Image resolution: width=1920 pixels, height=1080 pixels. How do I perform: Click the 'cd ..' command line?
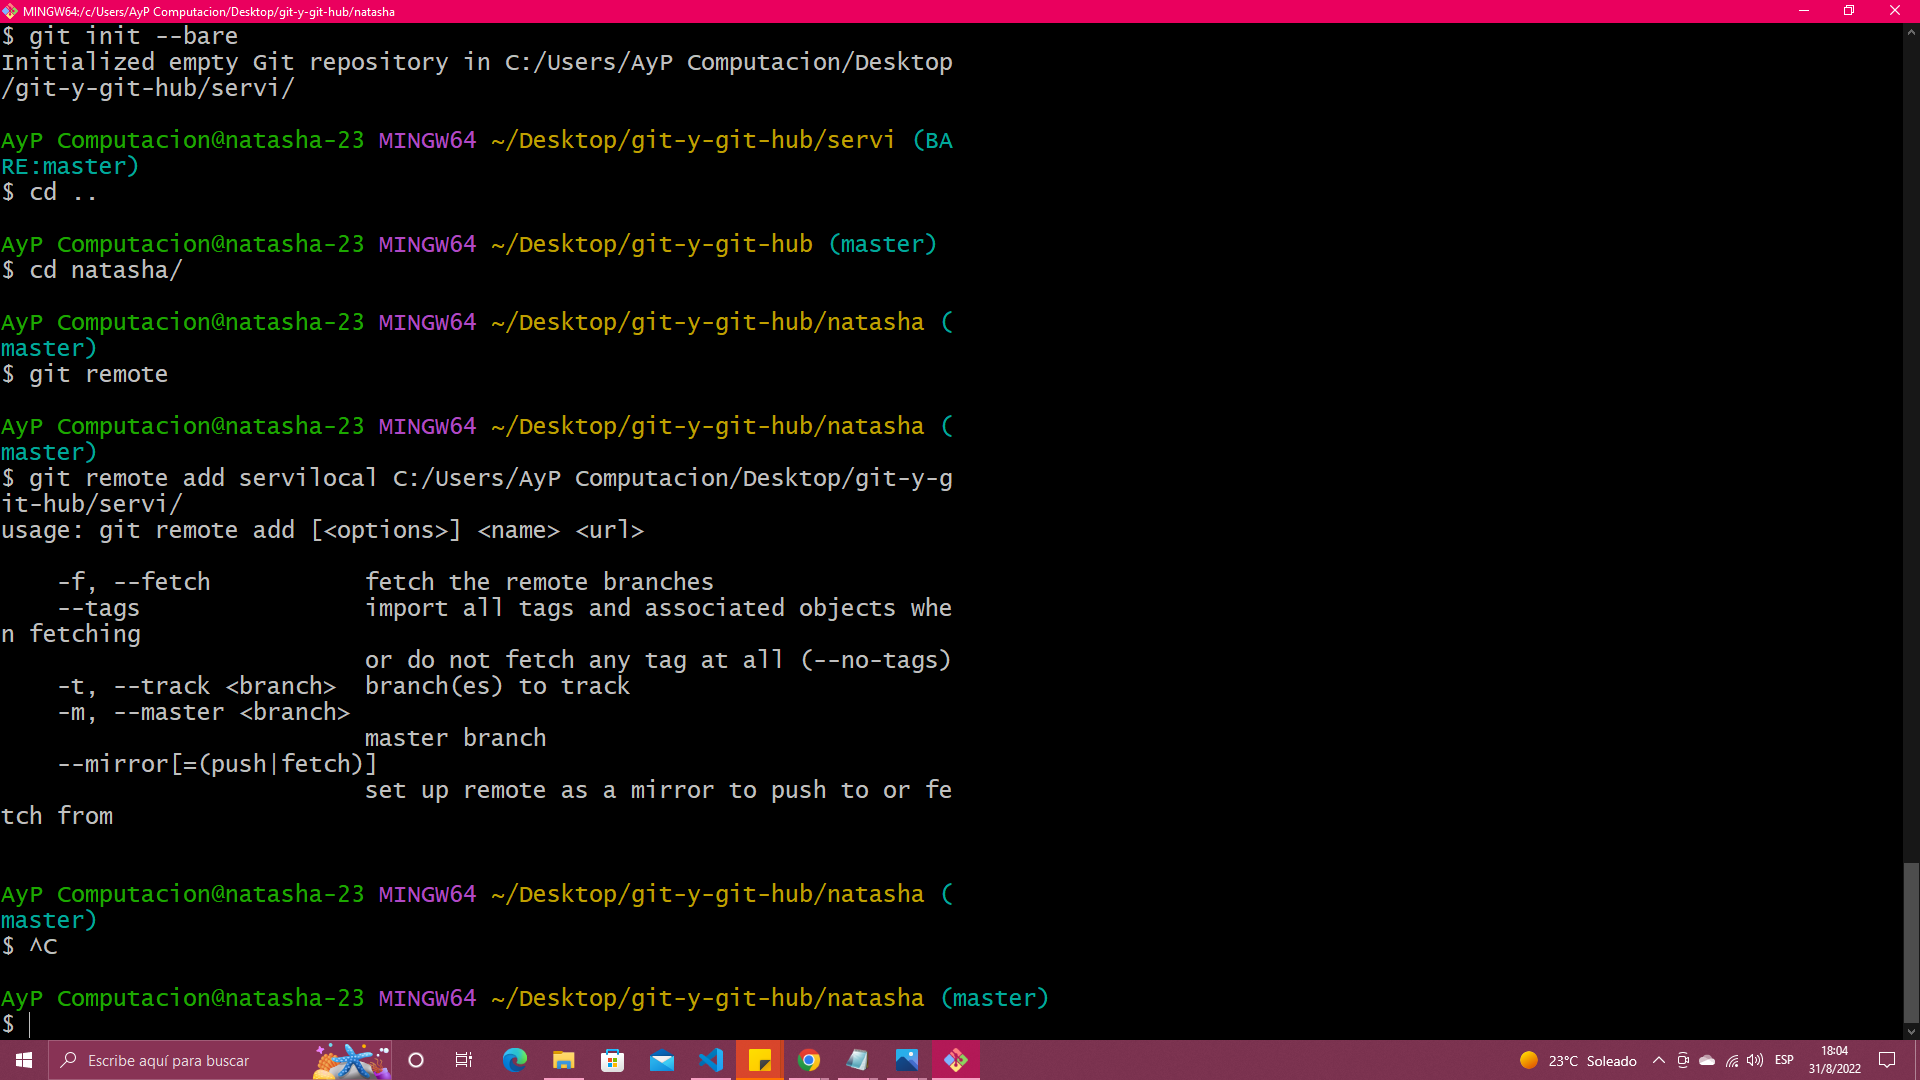(x=50, y=192)
